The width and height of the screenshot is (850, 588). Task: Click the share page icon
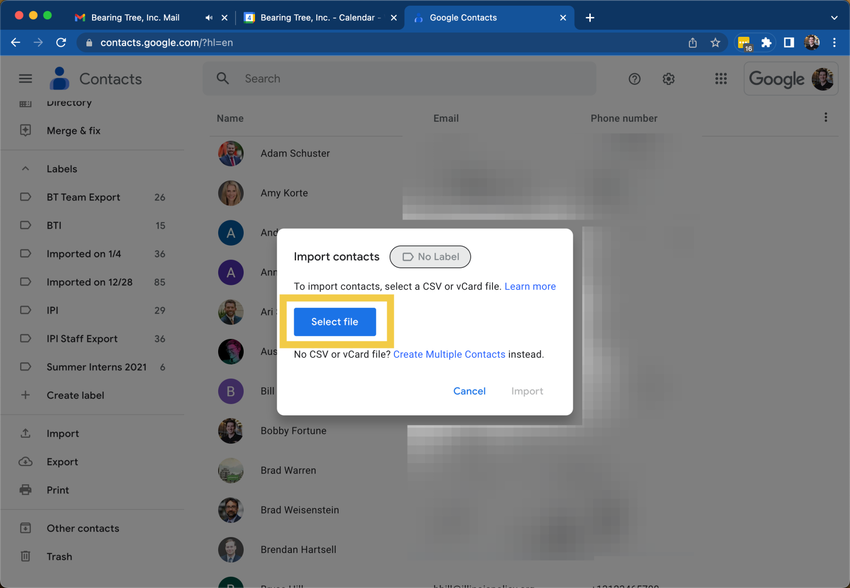(692, 43)
